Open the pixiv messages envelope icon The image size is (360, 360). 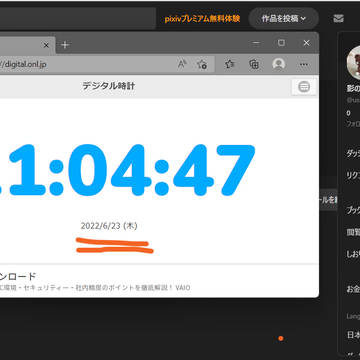[339, 19]
